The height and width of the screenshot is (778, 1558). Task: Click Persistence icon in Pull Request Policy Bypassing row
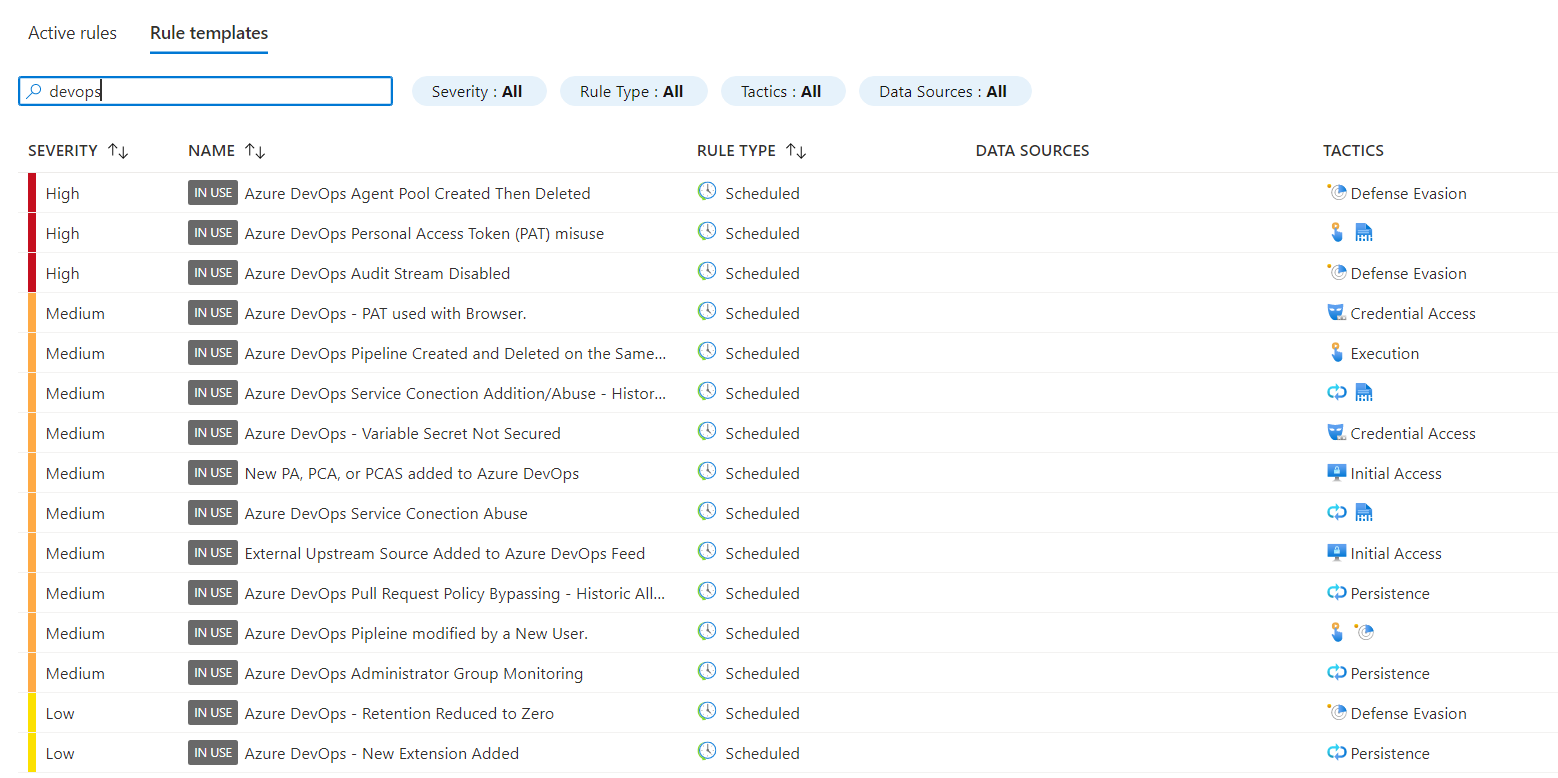(1337, 592)
